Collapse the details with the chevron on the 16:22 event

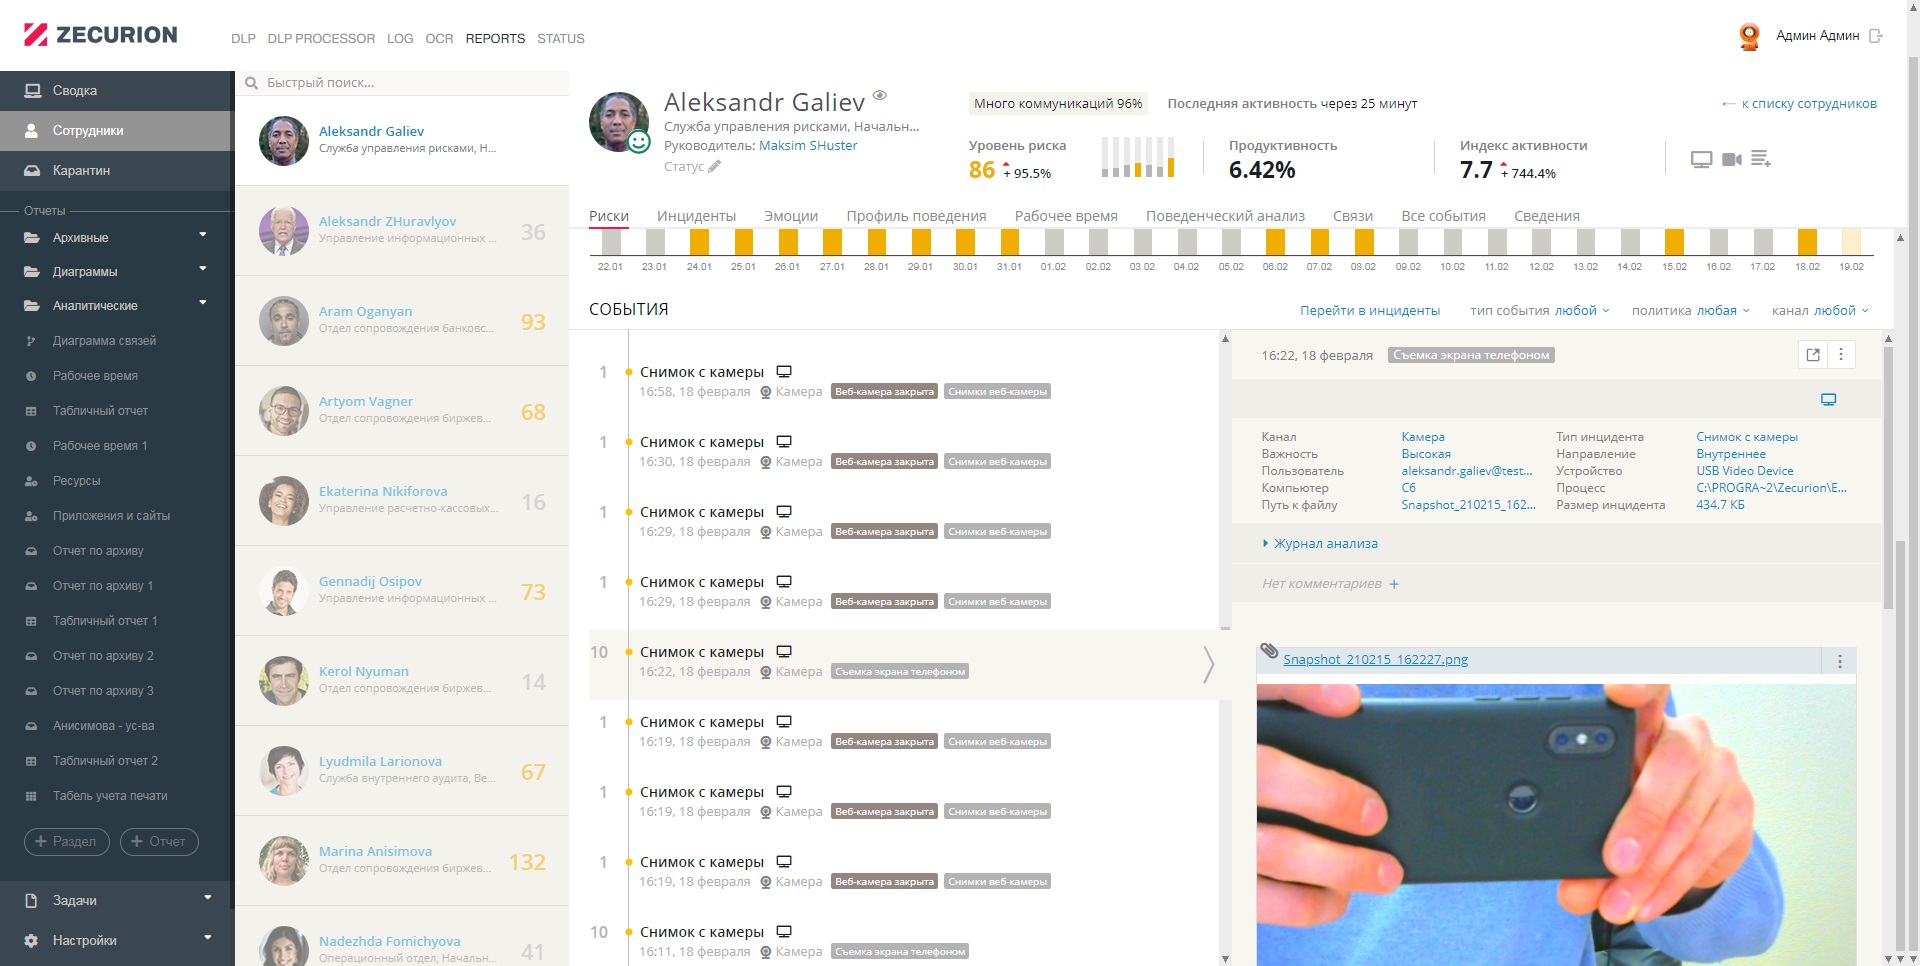(x=1208, y=664)
